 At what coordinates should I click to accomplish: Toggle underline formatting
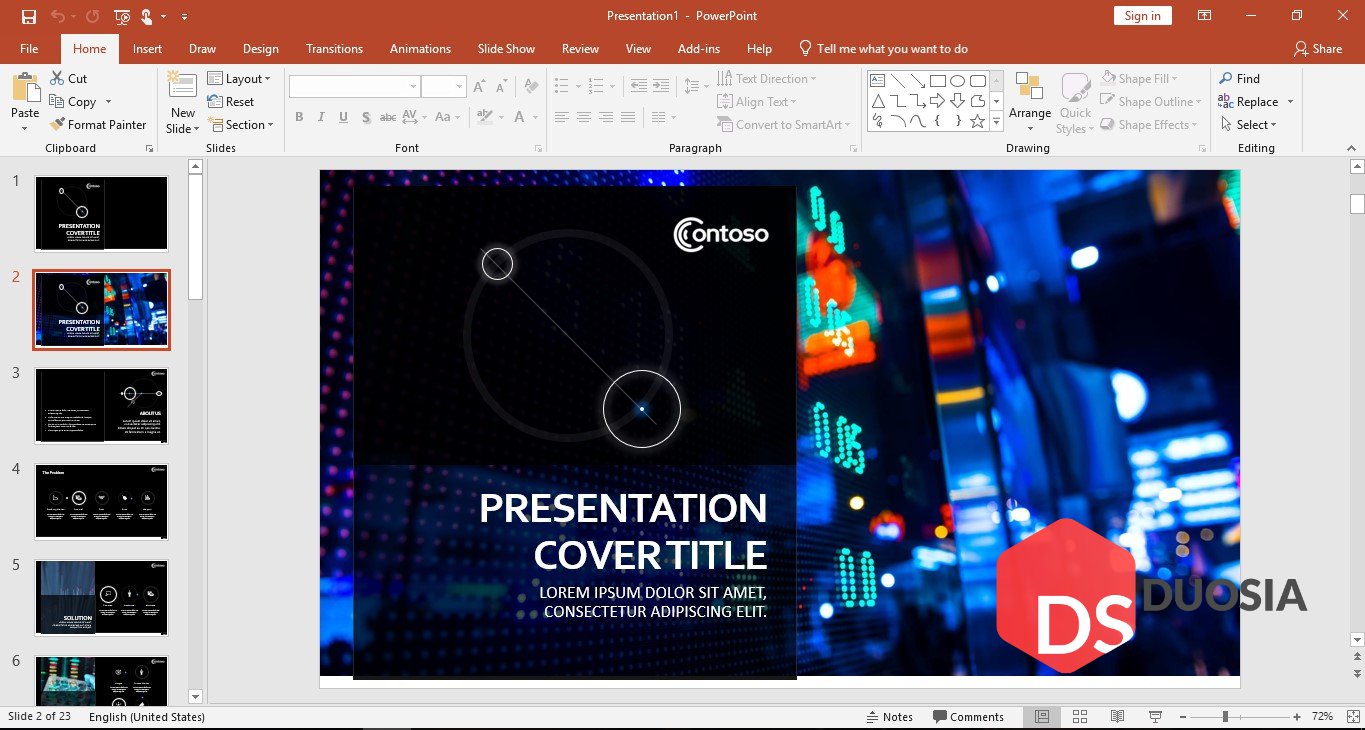(343, 117)
